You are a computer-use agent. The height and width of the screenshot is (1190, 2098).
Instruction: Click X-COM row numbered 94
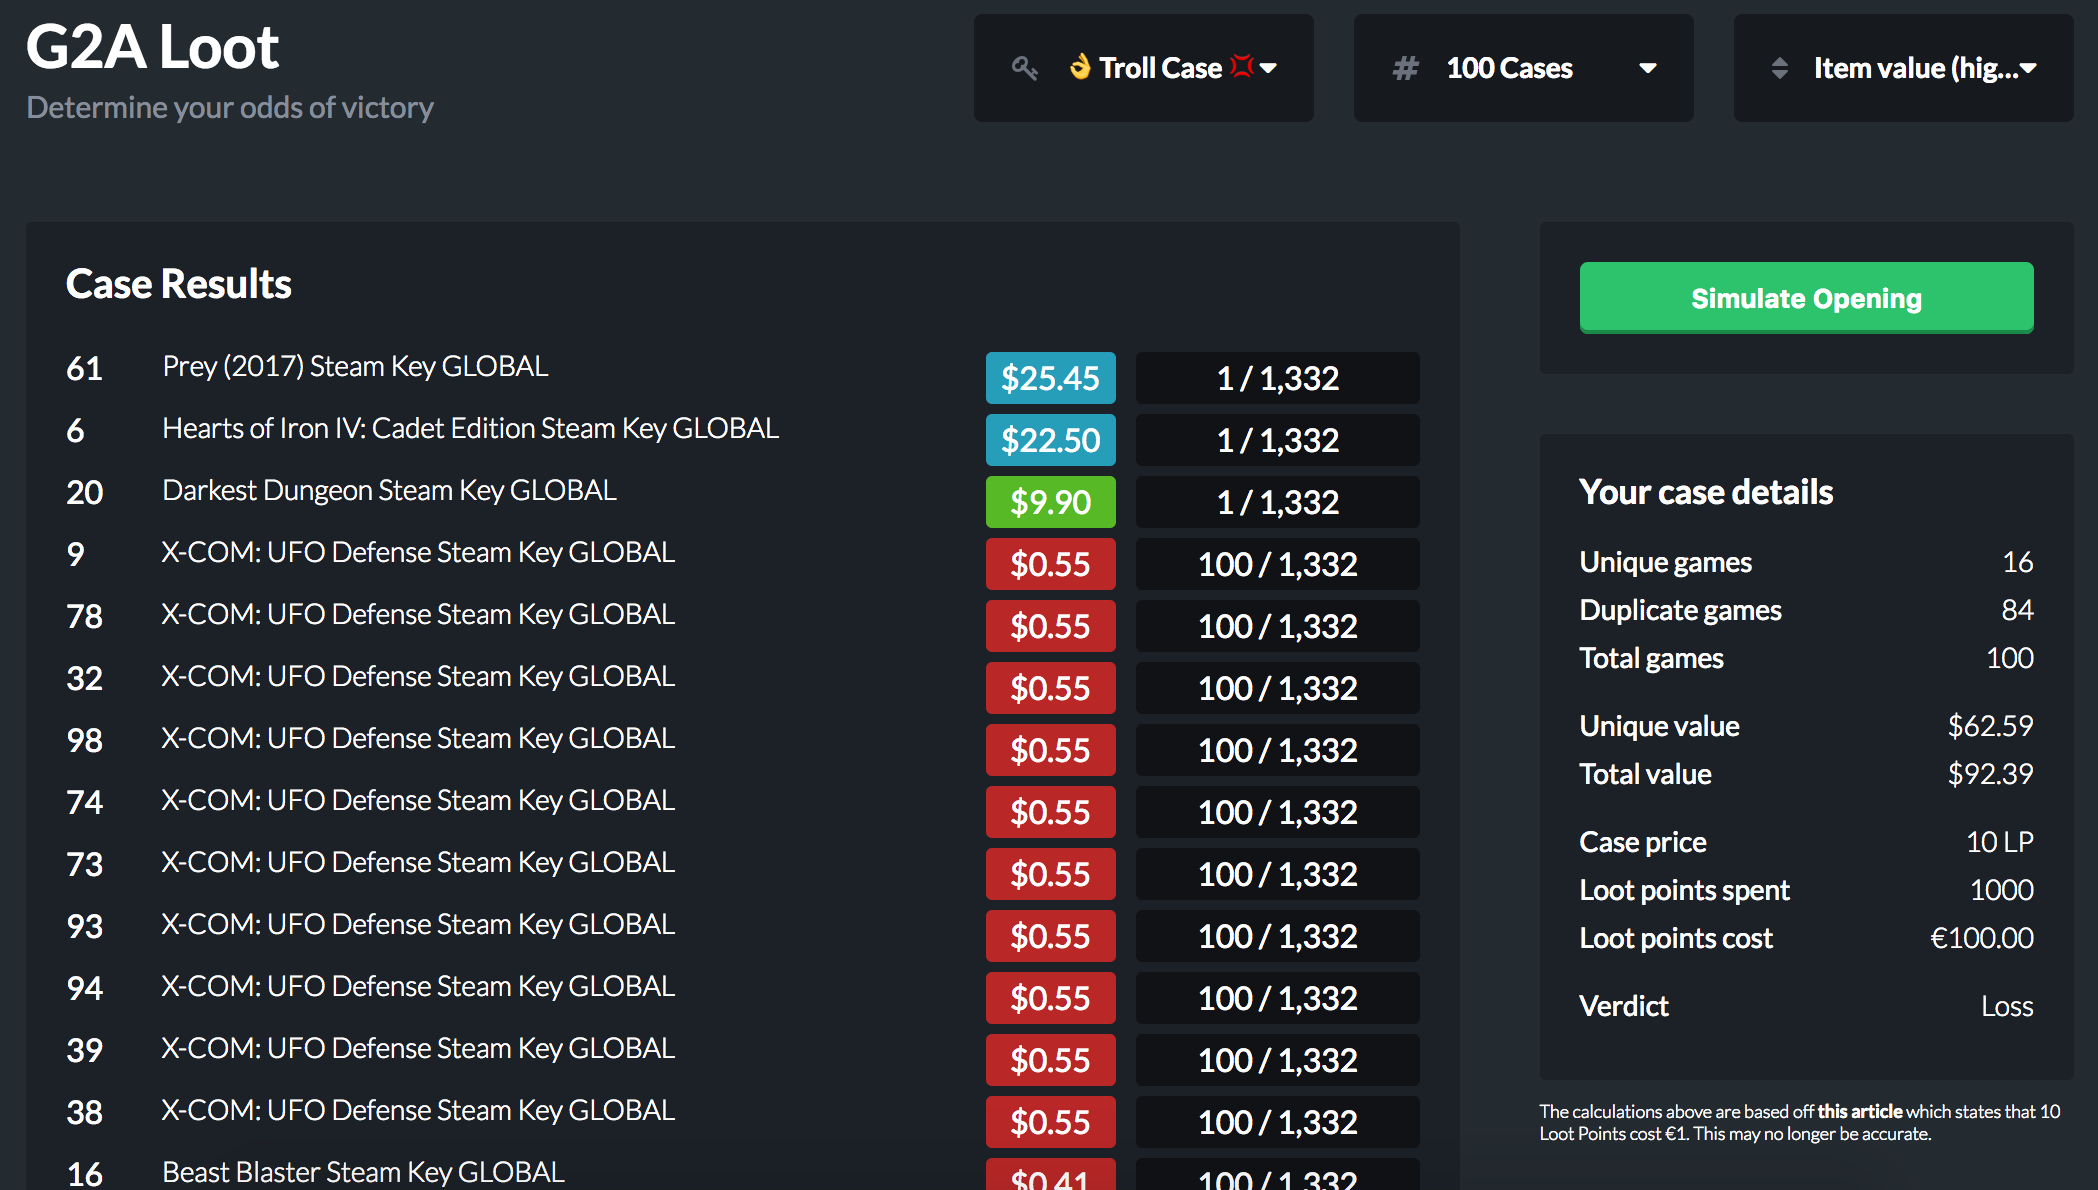742,997
